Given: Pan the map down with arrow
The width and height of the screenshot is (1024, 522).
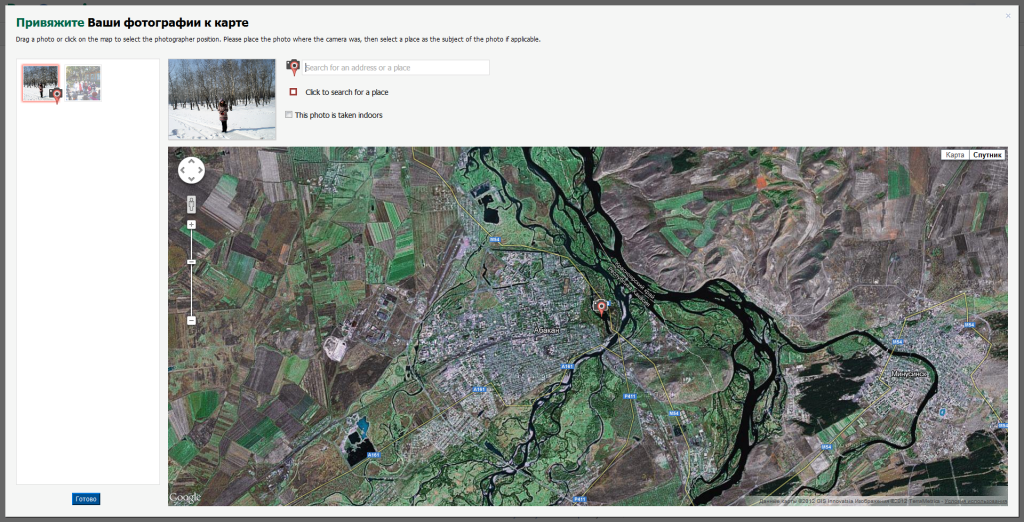Looking at the screenshot, I should tap(191, 179).
